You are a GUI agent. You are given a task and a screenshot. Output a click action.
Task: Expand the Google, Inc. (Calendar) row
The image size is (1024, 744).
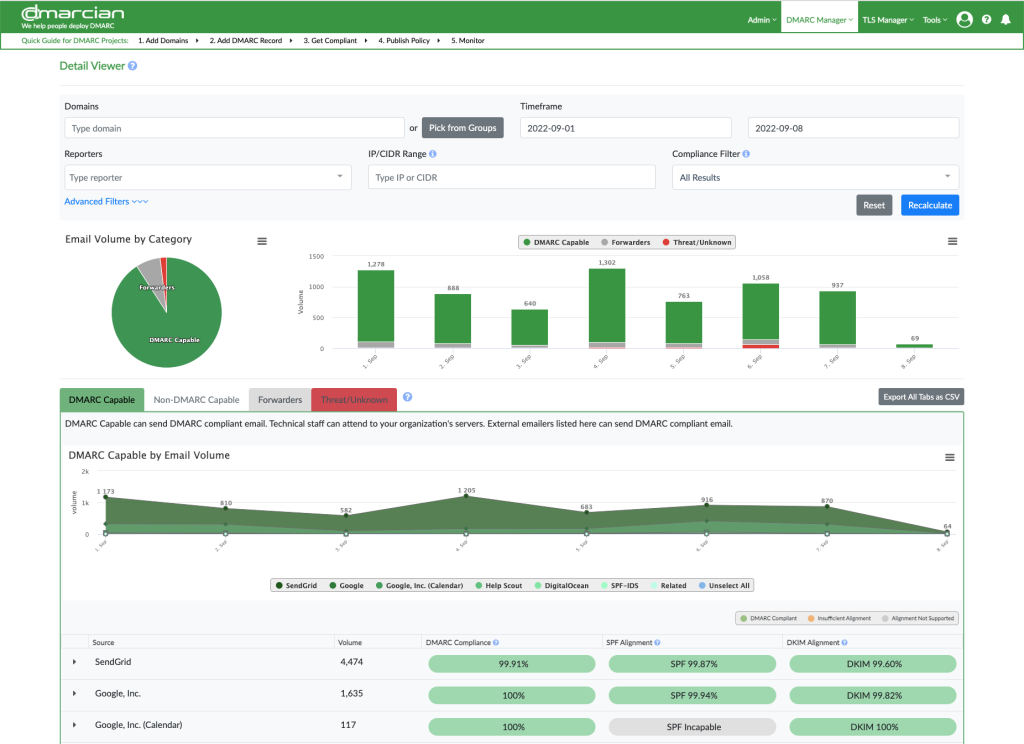pyautogui.click(x=74, y=724)
